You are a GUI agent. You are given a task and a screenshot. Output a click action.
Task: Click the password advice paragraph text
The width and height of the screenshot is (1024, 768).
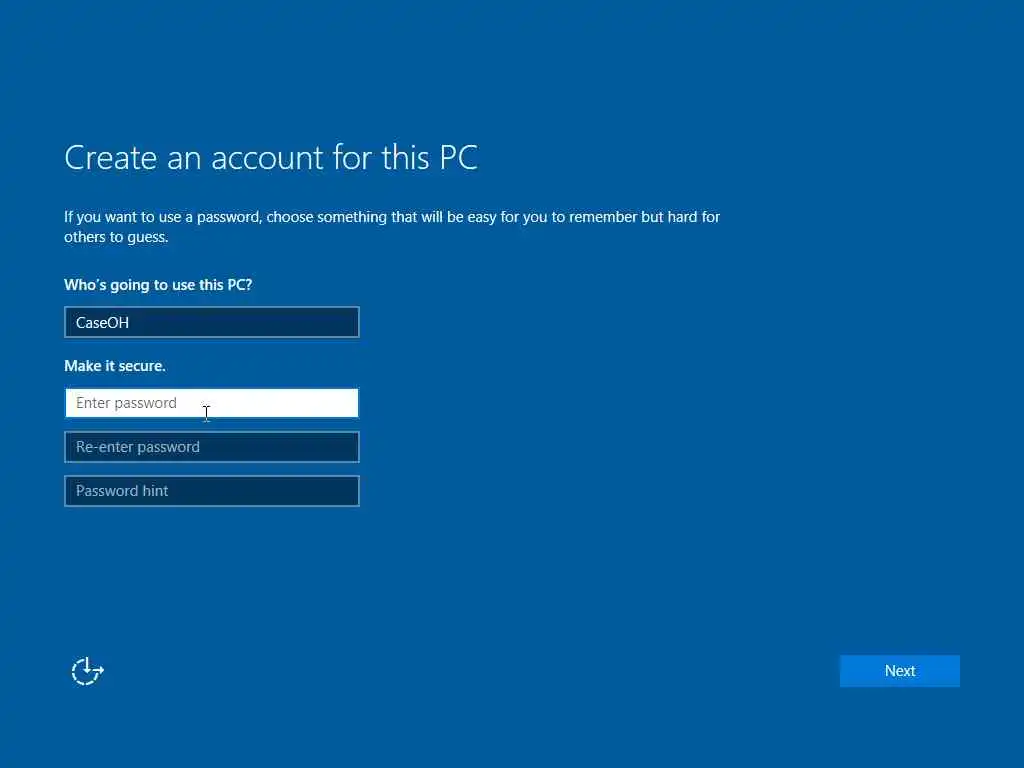coord(392,227)
